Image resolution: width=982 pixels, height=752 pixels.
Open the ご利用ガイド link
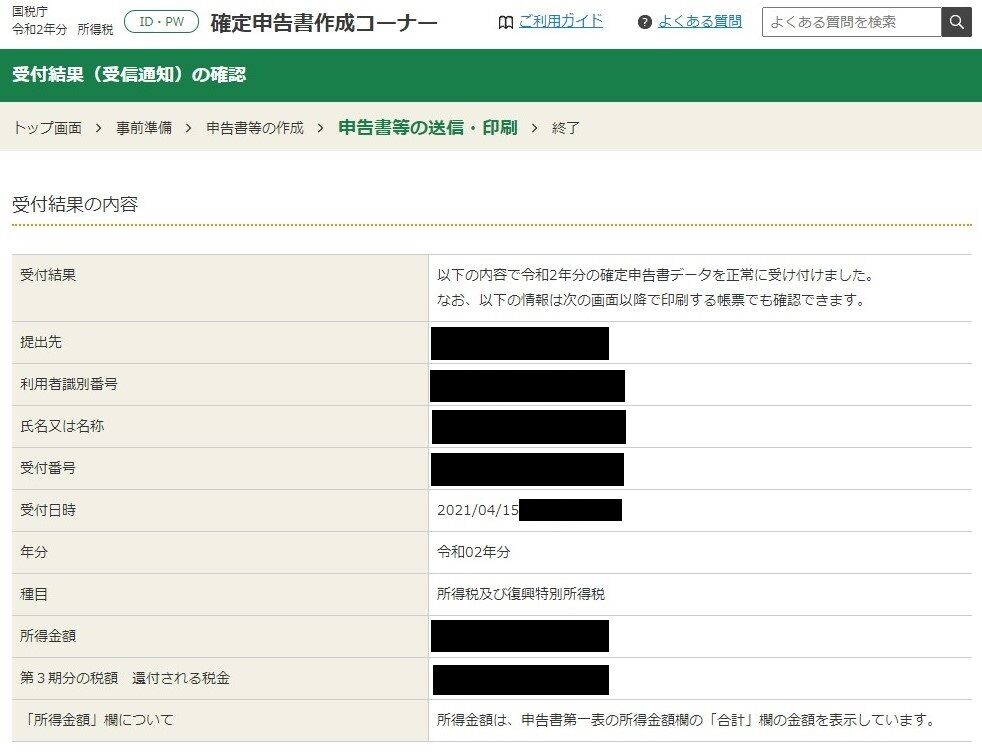coord(561,22)
